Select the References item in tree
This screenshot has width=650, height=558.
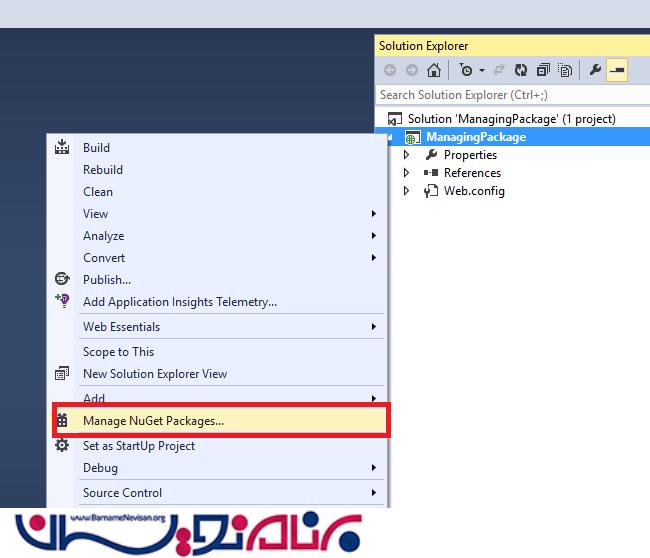click(x=472, y=172)
